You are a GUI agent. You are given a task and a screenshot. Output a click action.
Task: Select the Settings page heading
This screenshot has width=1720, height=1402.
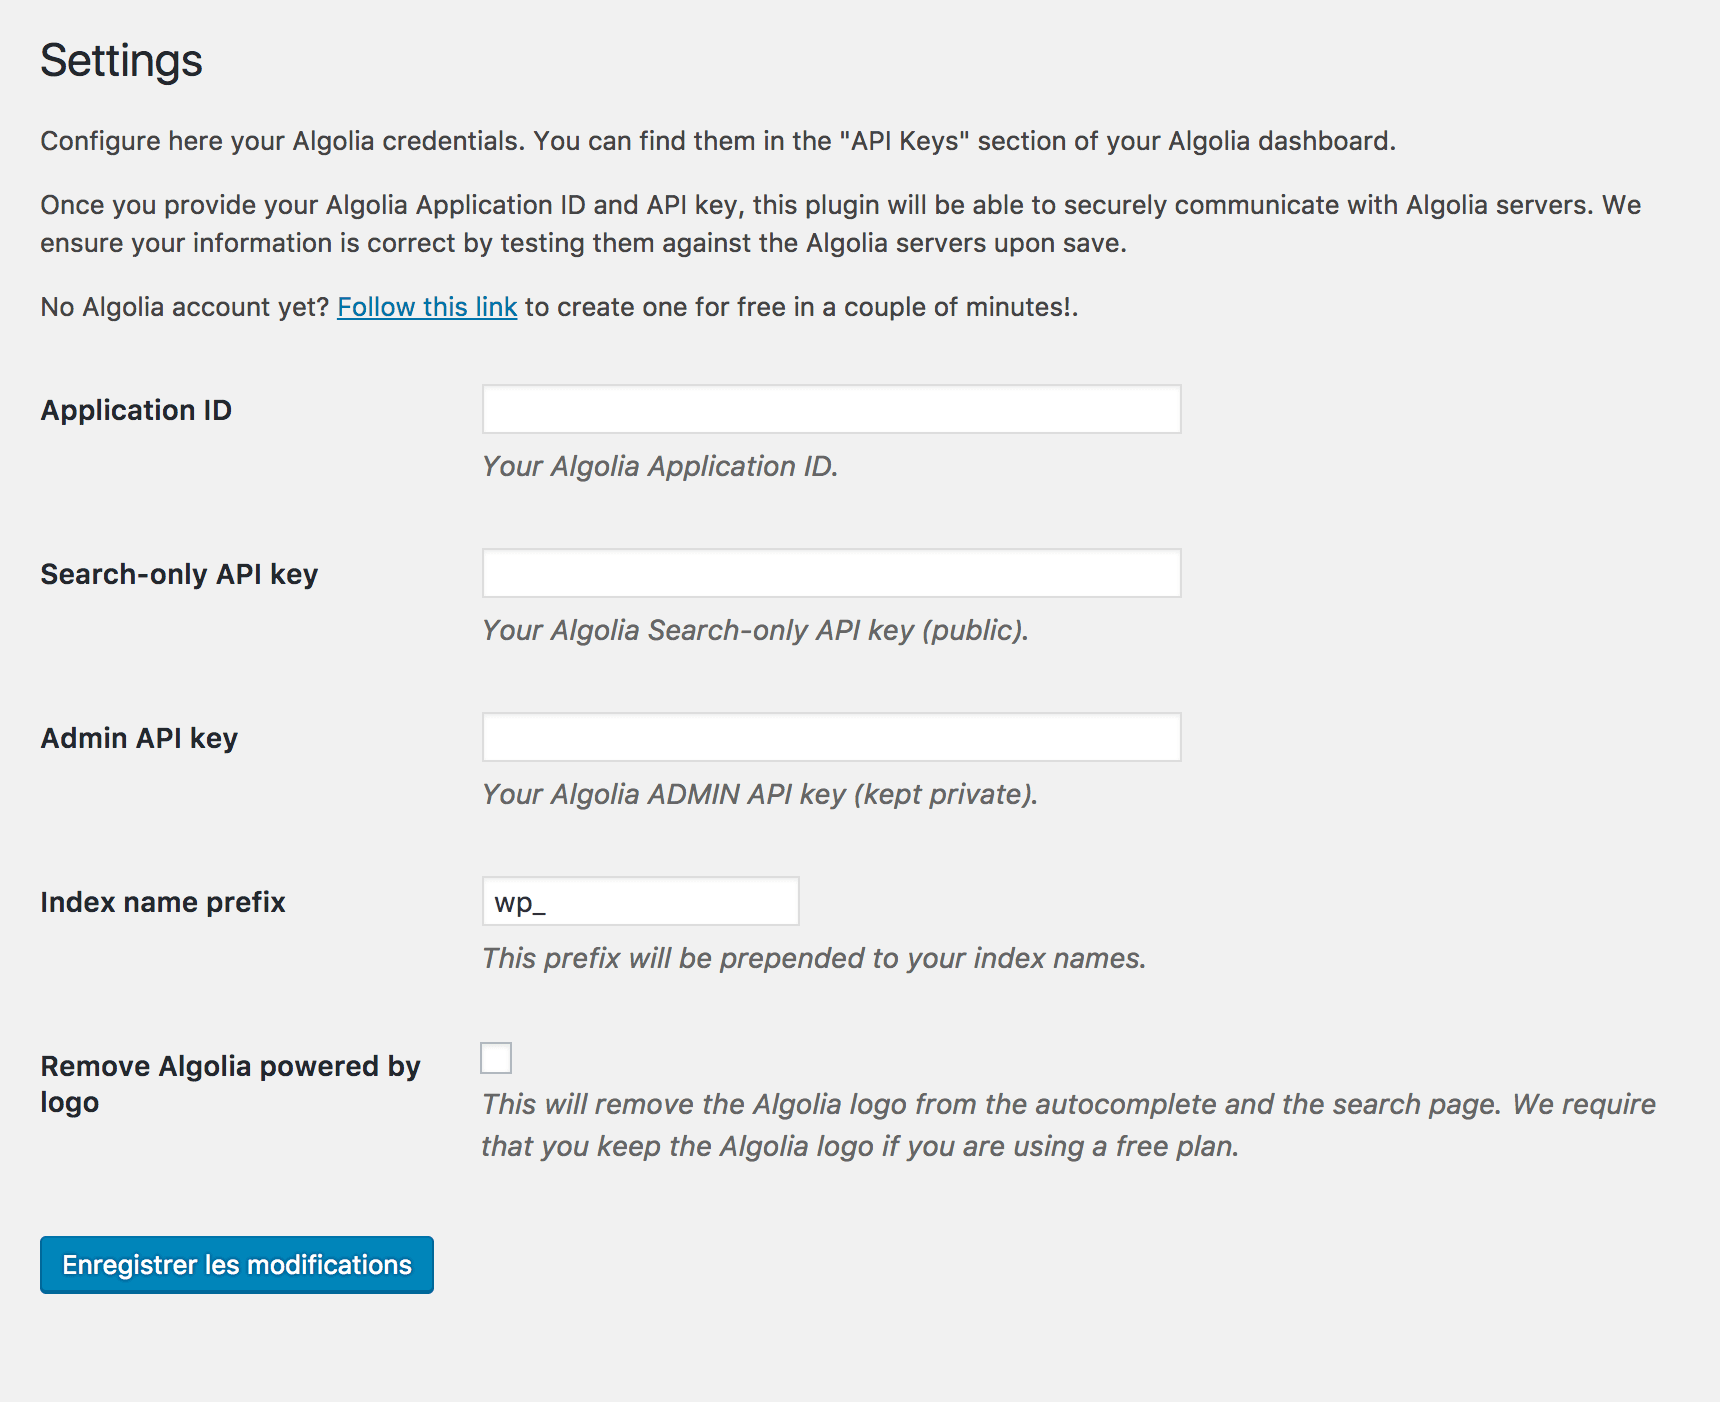point(121,60)
